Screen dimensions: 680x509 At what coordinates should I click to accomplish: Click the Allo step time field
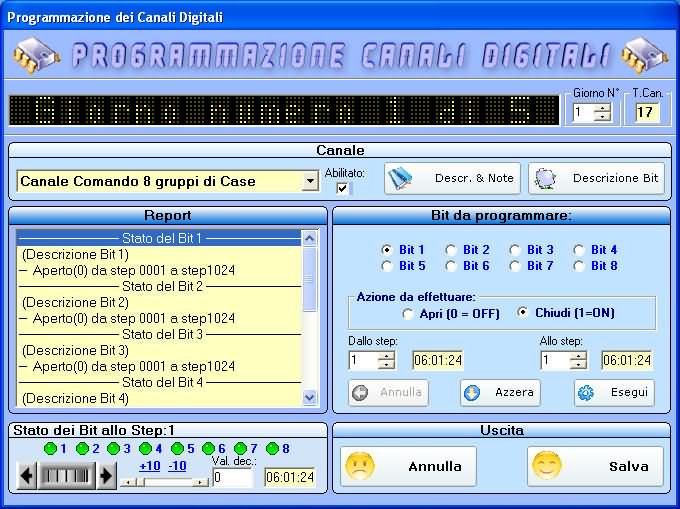pyautogui.click(x=627, y=360)
